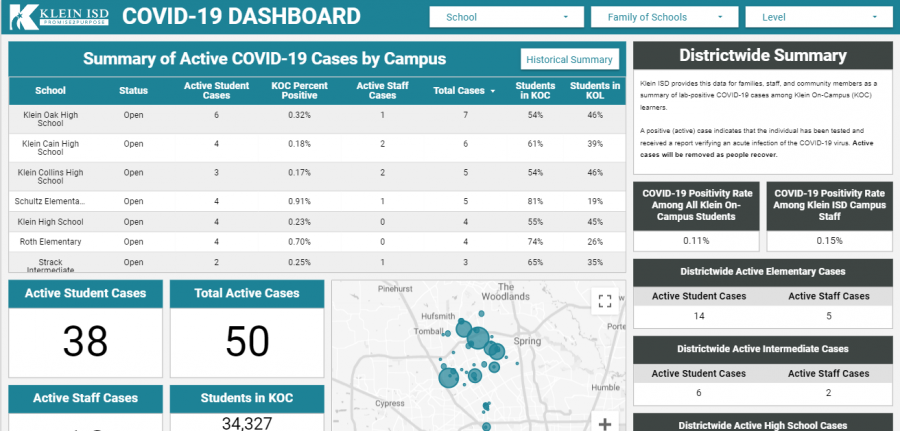Image resolution: width=900 pixels, height=431 pixels.
Task: Click the 0.91% KOC percent cell
Action: [300, 201]
